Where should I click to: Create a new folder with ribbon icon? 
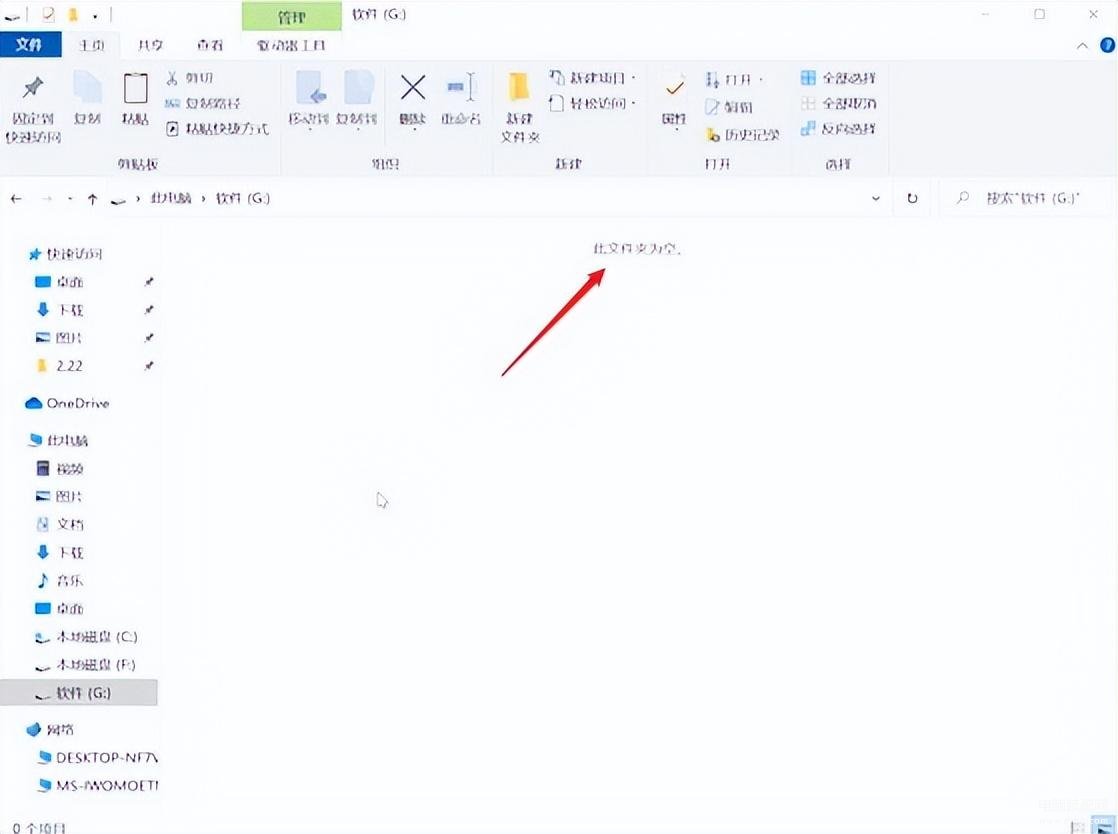[x=519, y=88]
